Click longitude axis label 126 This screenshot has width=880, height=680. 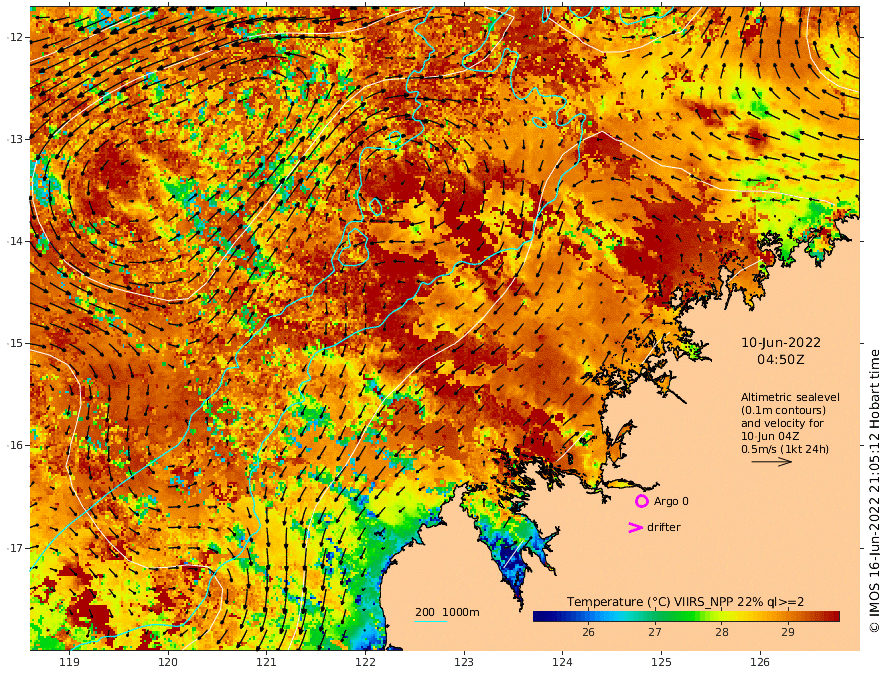(760, 662)
